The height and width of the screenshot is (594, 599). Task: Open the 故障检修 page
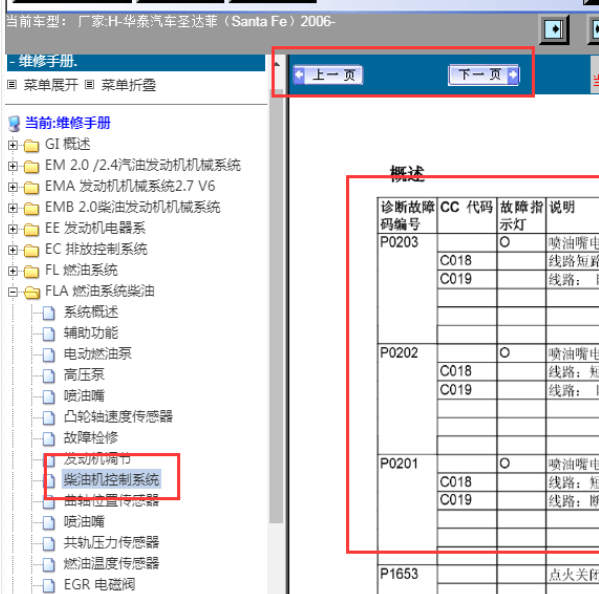[x=91, y=438]
